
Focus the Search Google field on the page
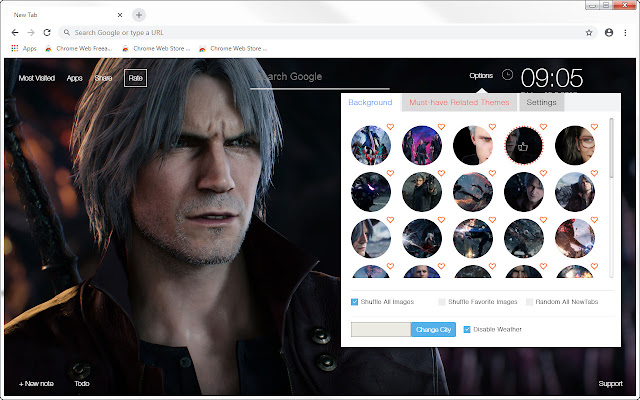(320, 77)
